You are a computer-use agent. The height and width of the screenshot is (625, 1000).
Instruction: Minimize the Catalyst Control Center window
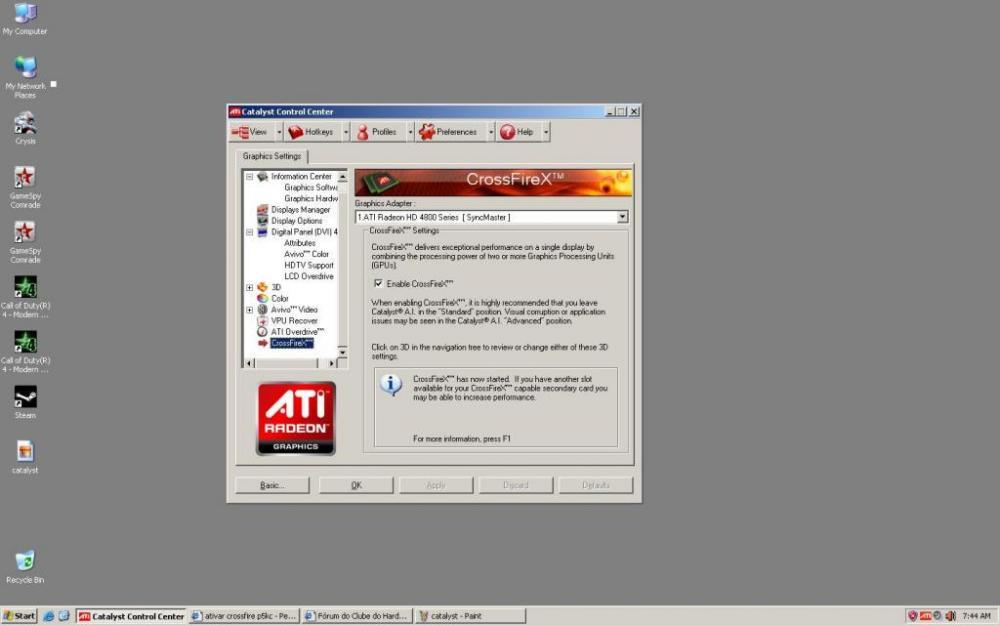[x=610, y=112]
